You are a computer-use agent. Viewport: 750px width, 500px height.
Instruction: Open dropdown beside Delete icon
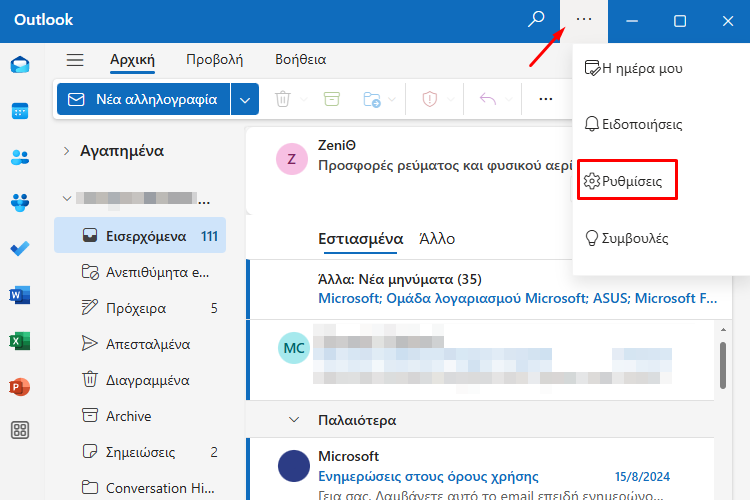point(304,100)
